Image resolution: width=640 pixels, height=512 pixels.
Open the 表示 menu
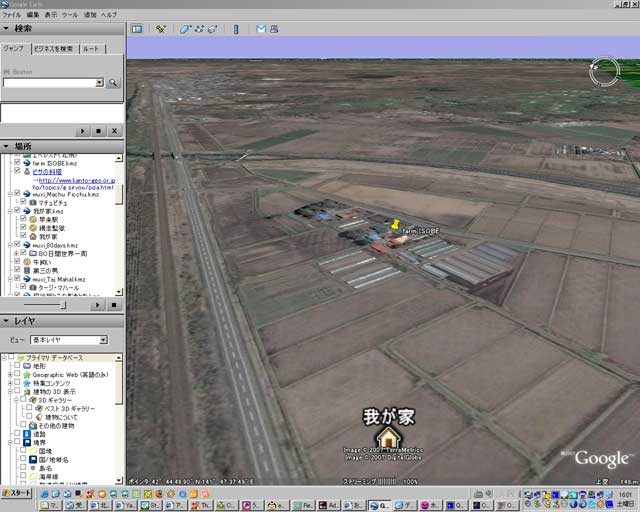point(51,15)
